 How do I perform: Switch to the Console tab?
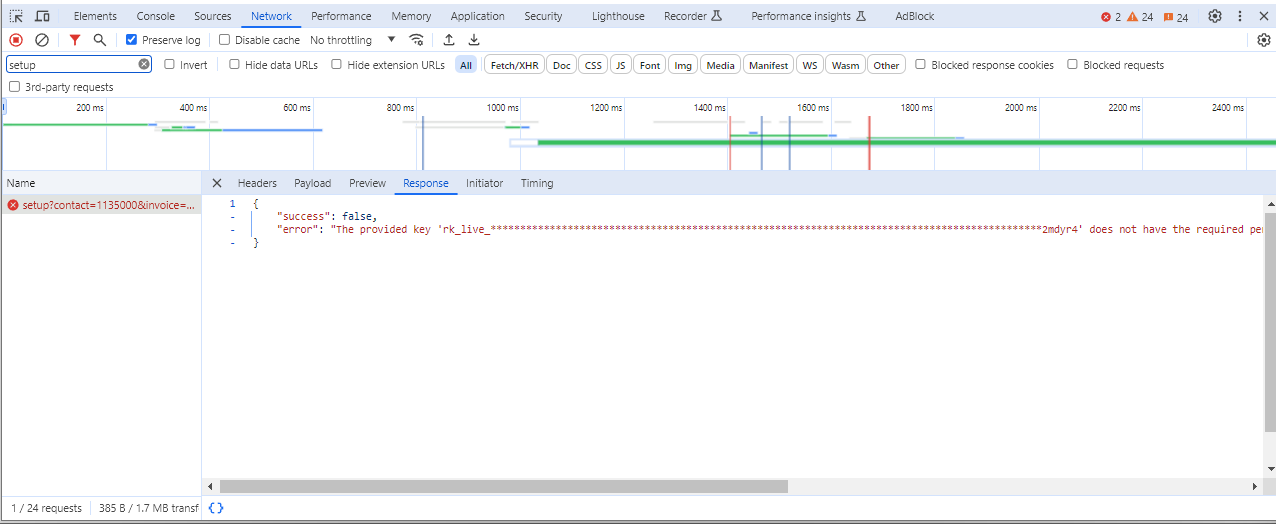(x=155, y=16)
